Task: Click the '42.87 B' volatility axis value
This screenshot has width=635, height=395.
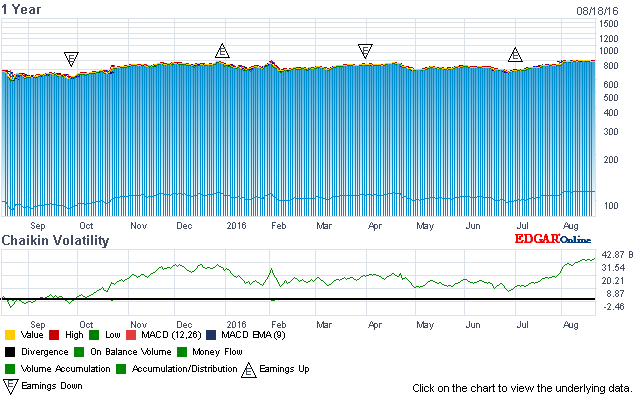Action: (618, 255)
